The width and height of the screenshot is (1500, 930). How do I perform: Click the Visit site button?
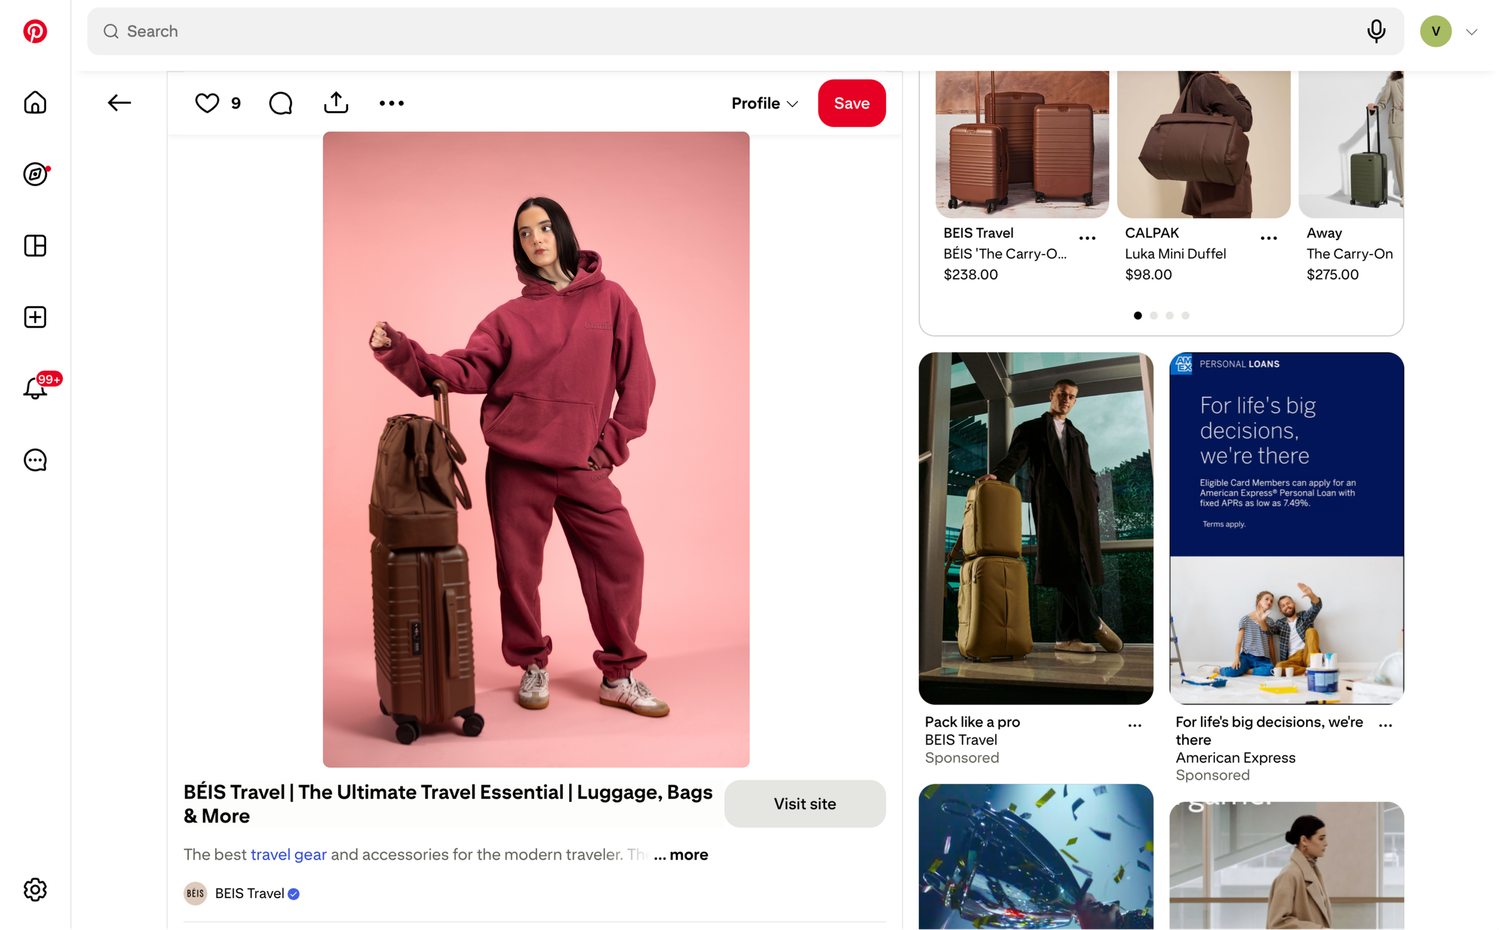[805, 804]
